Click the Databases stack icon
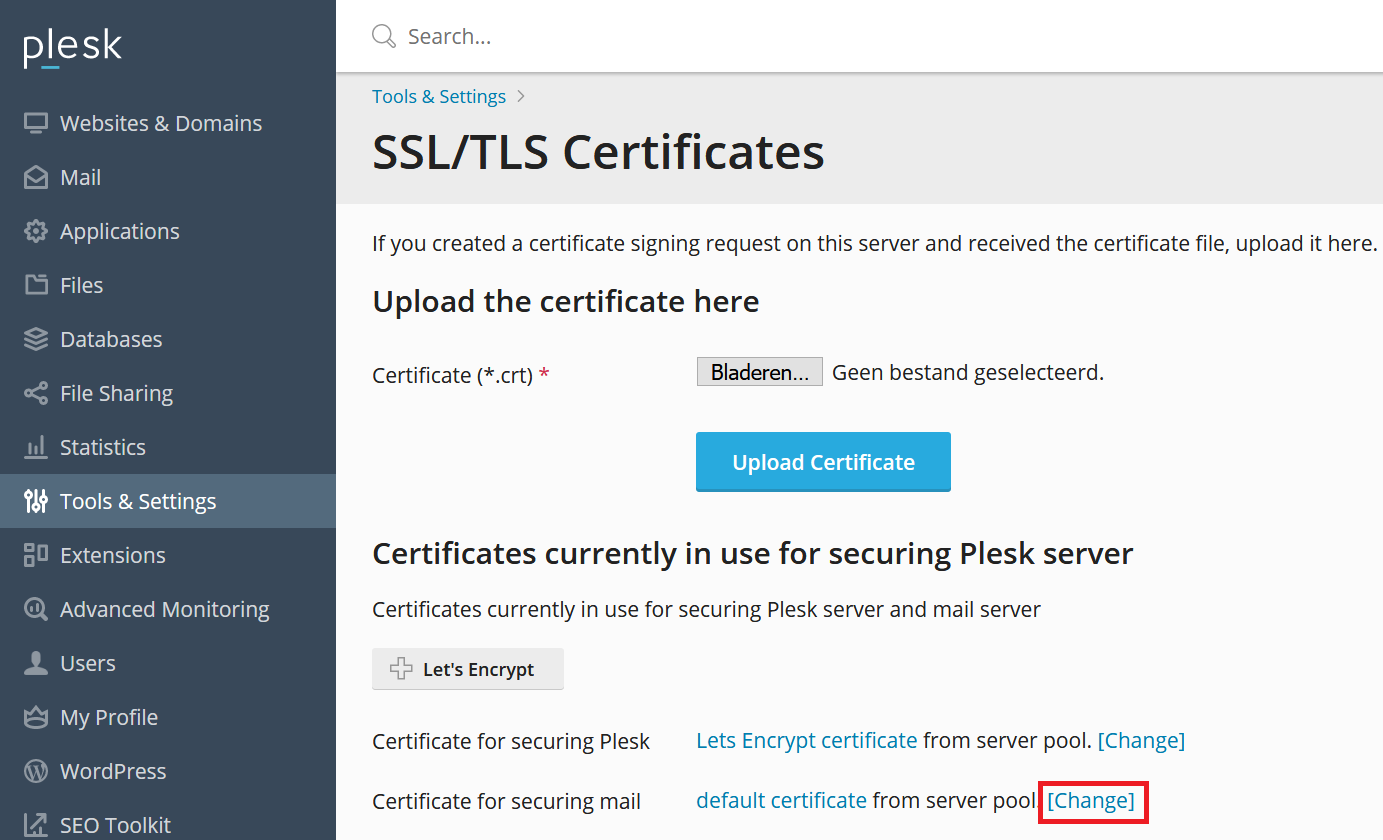 (x=36, y=339)
